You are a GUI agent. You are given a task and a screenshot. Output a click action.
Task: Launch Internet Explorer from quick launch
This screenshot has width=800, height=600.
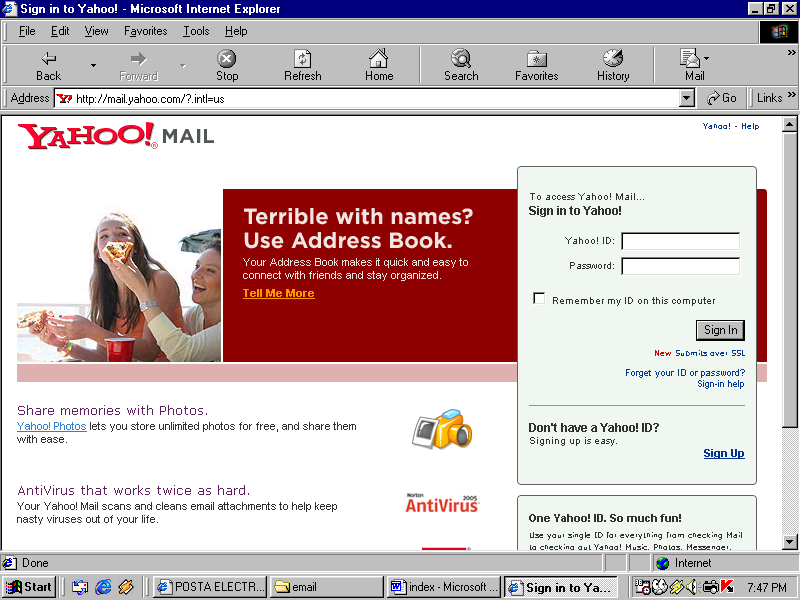click(x=103, y=587)
